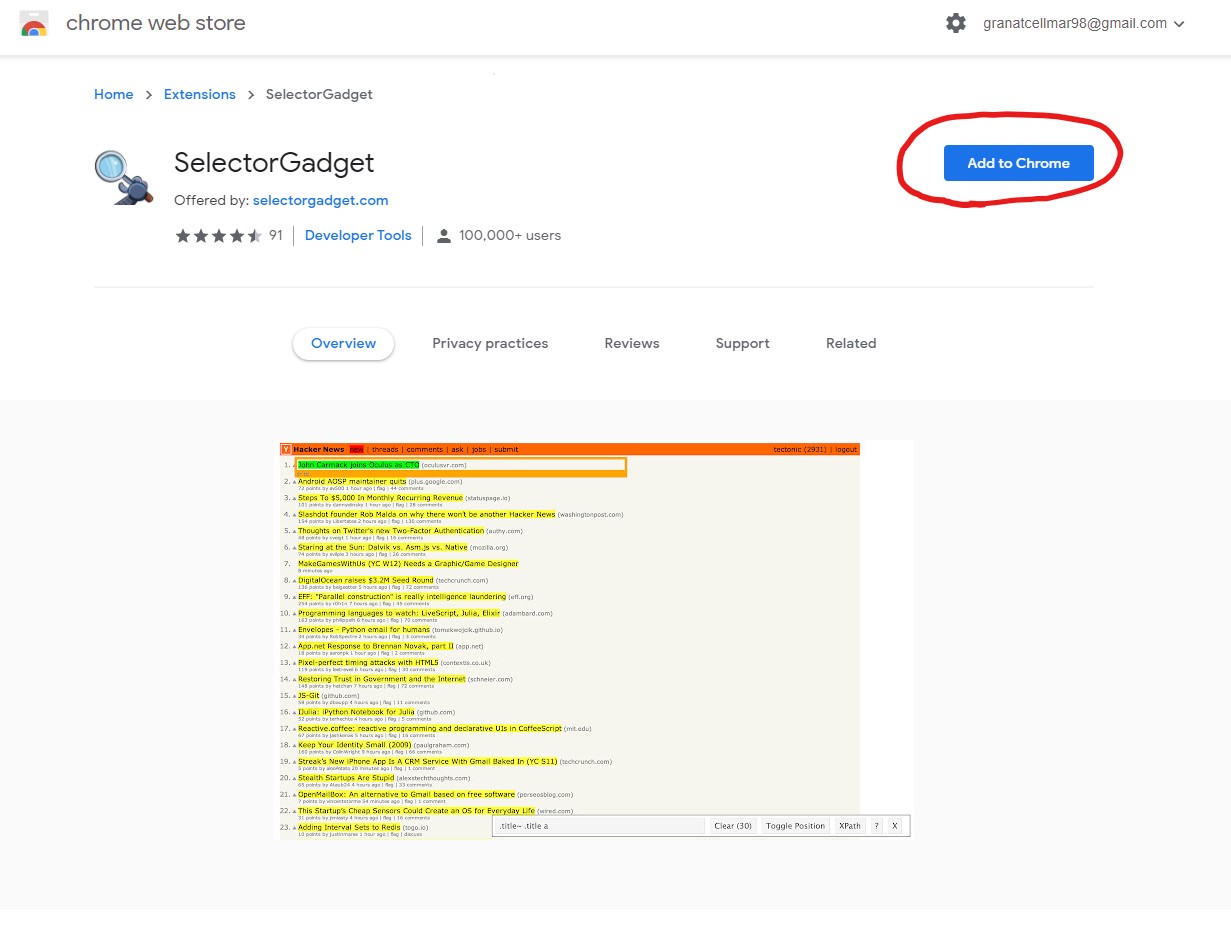Open the Extensions breadcrumb link
Image resolution: width=1231 pixels, height=928 pixels.
tap(200, 94)
